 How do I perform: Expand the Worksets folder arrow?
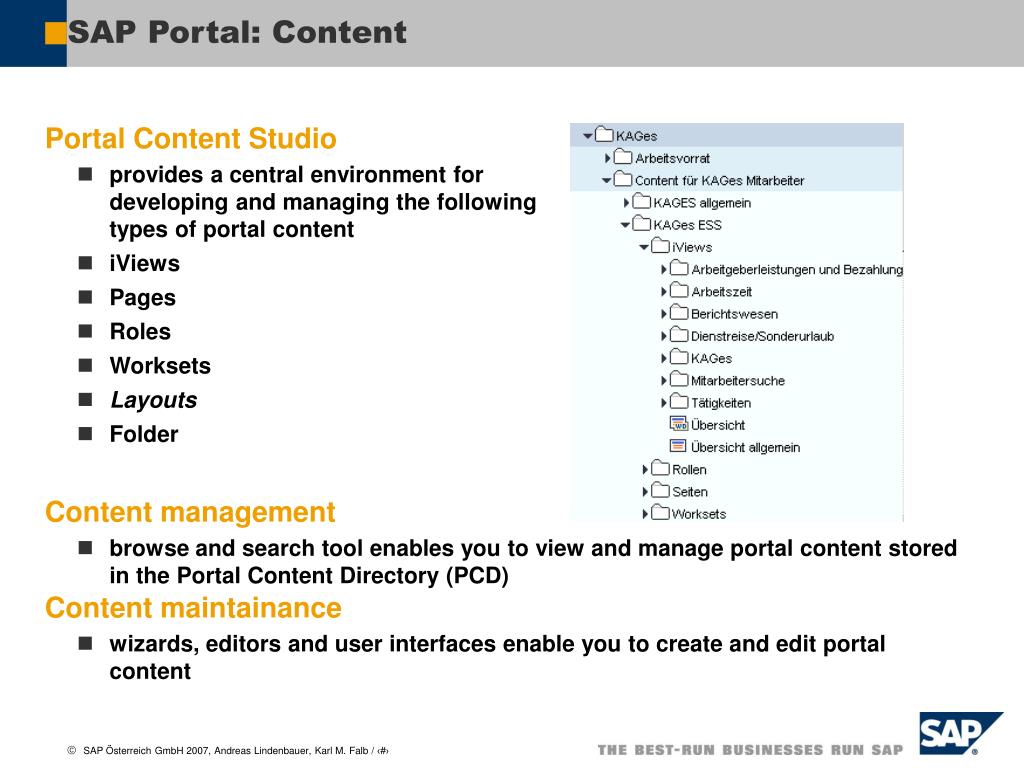pyautogui.click(x=645, y=513)
